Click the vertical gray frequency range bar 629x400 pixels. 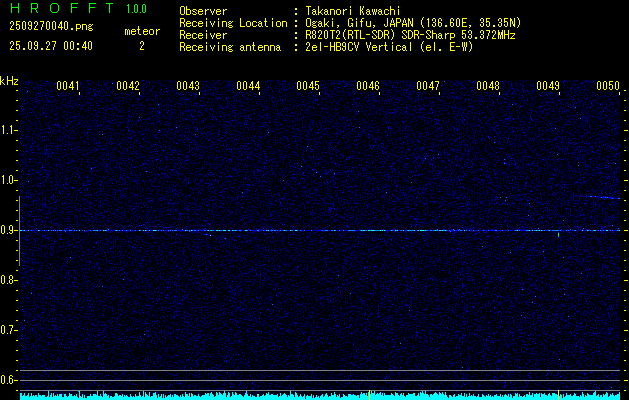(19, 231)
